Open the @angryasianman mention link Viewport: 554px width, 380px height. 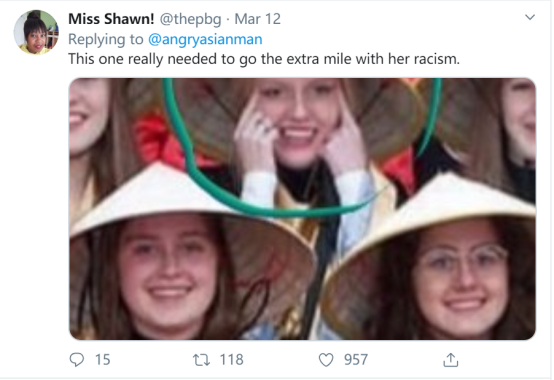tap(205, 39)
